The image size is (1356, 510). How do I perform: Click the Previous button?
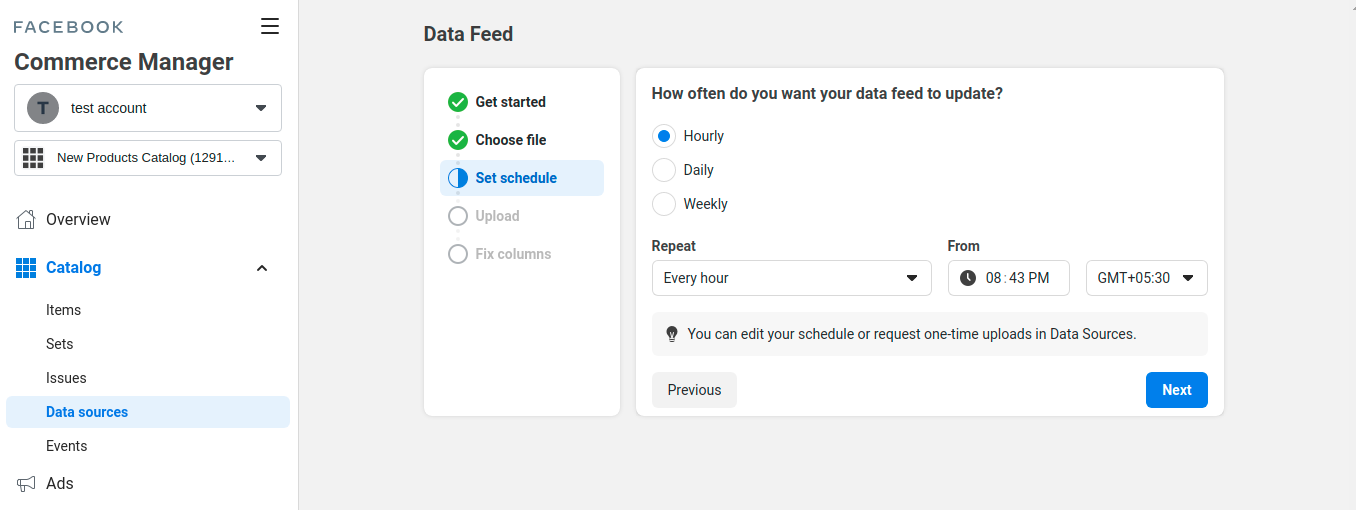click(x=694, y=390)
